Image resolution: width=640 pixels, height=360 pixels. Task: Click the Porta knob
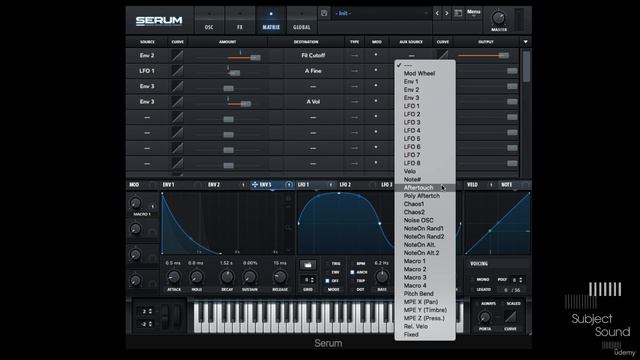[x=485, y=317]
